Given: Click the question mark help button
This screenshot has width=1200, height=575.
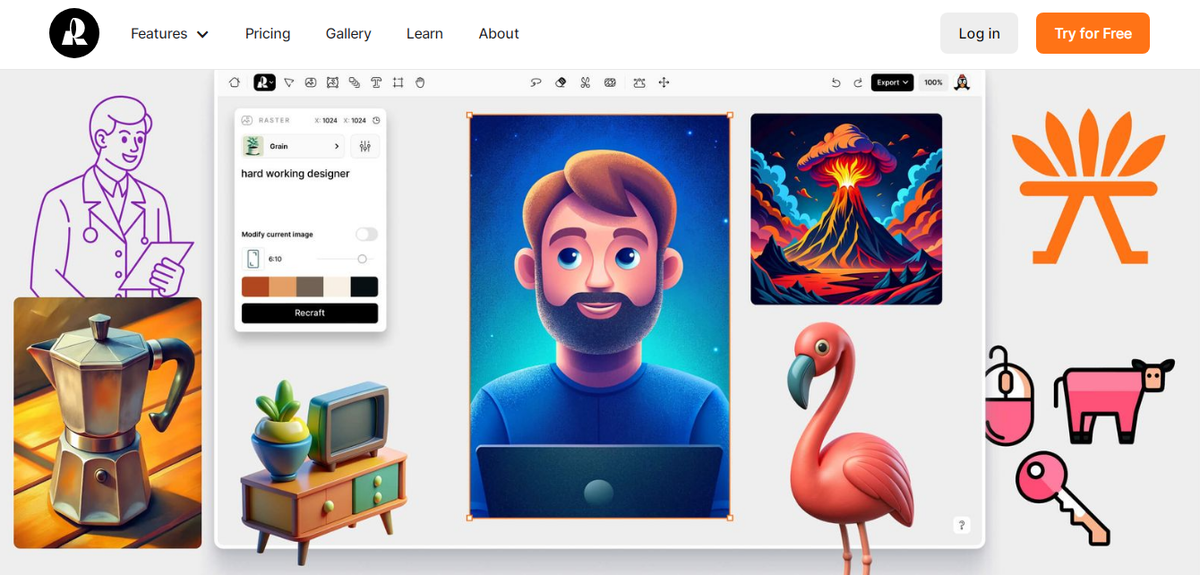Looking at the screenshot, I should (961, 525).
